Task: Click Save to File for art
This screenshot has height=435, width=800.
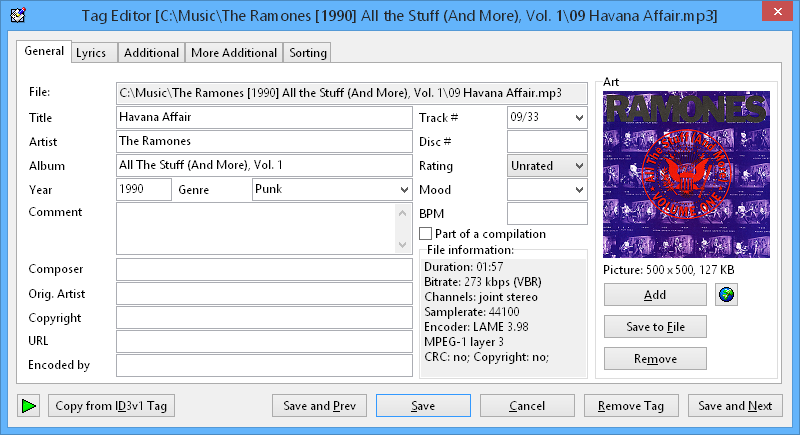Action: 655,327
